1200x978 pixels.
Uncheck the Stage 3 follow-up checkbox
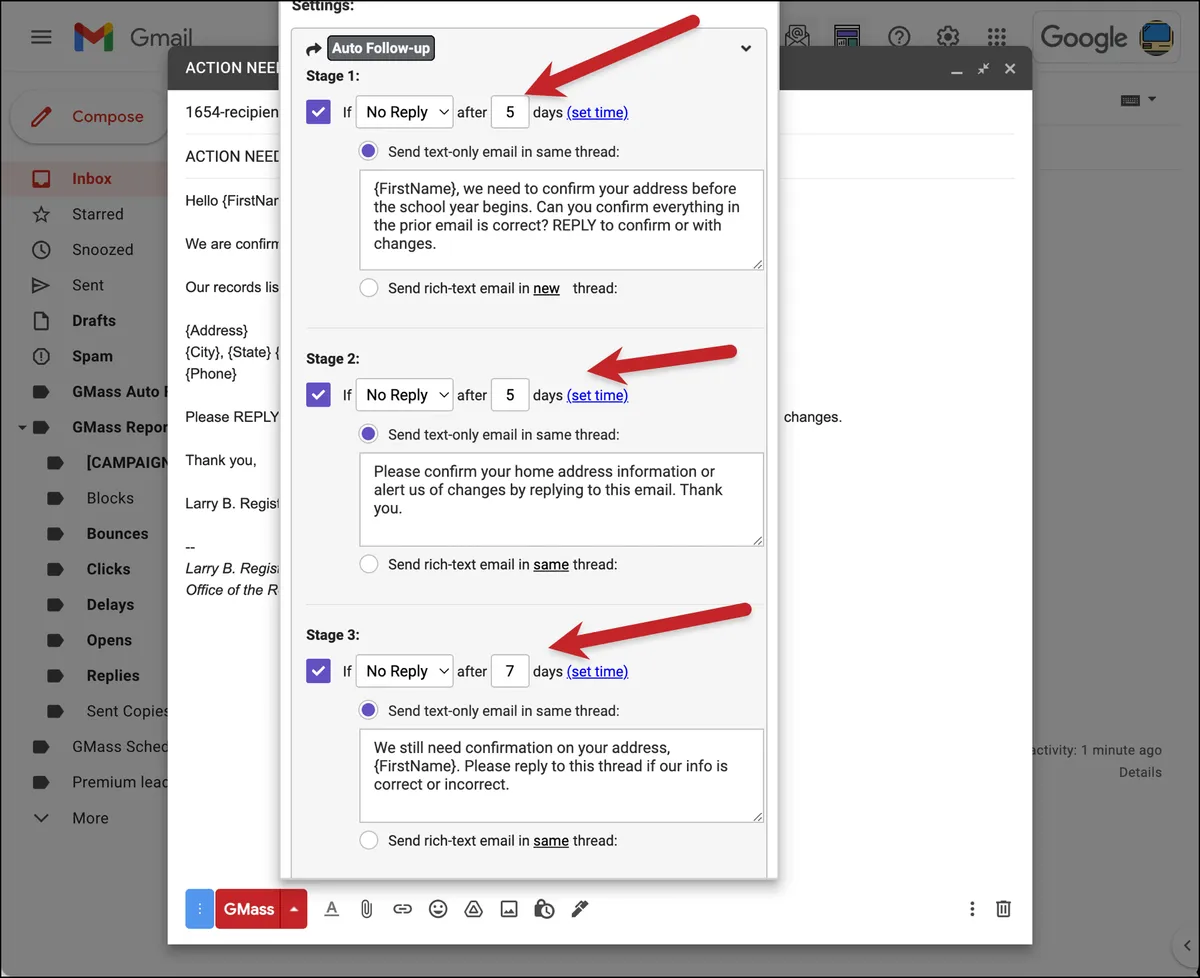point(318,671)
